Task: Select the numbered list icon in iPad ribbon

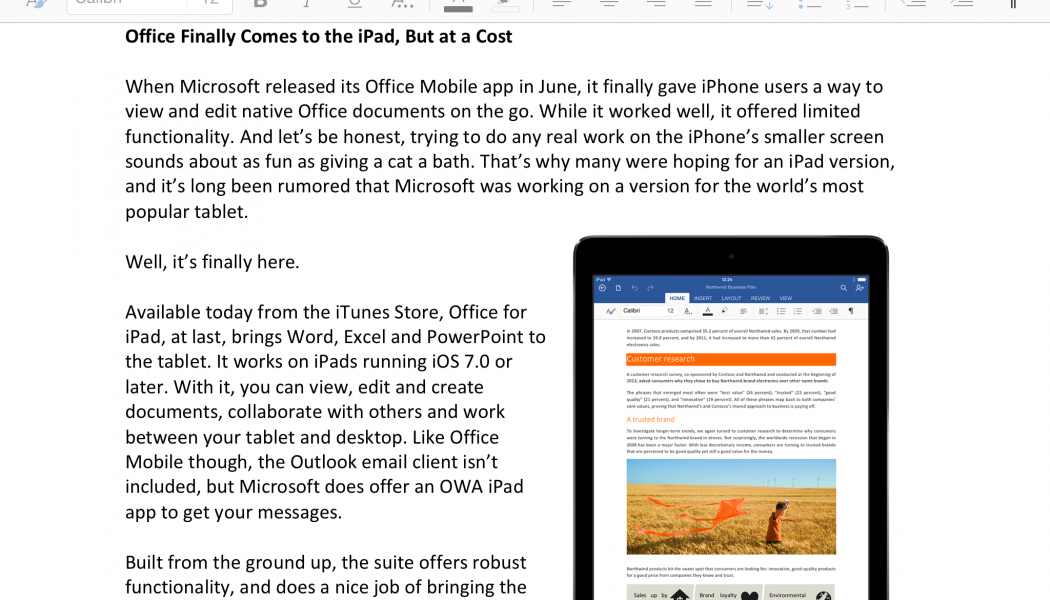Action: [x=798, y=311]
